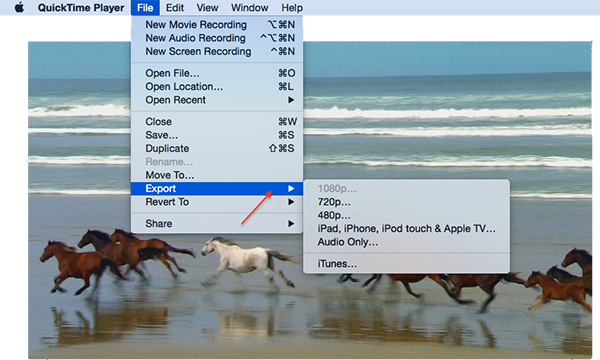The width and height of the screenshot is (600, 360).
Task: Open the QuickTime Player application menu
Action: pos(81,8)
